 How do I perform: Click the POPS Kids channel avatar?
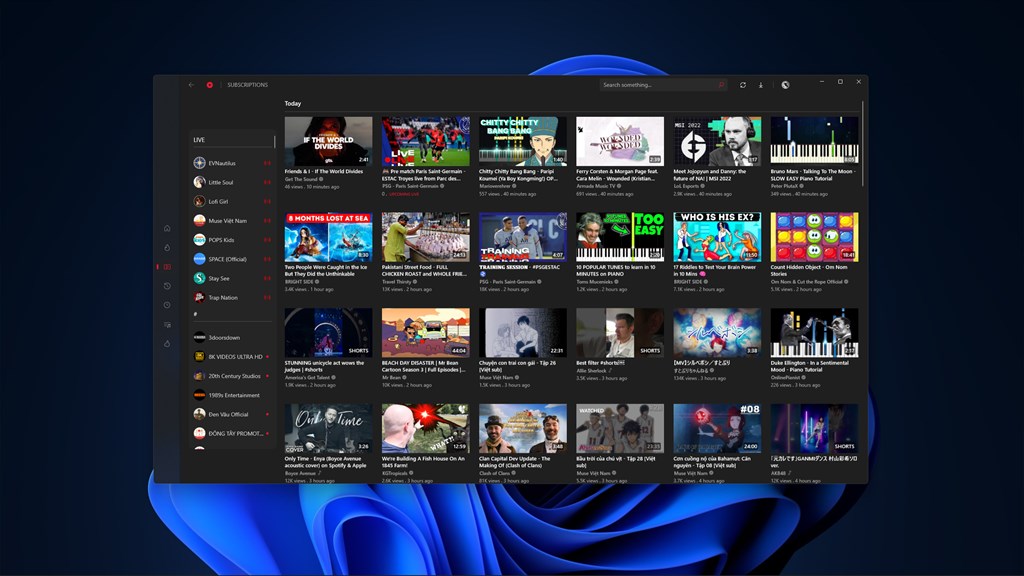[x=199, y=240]
